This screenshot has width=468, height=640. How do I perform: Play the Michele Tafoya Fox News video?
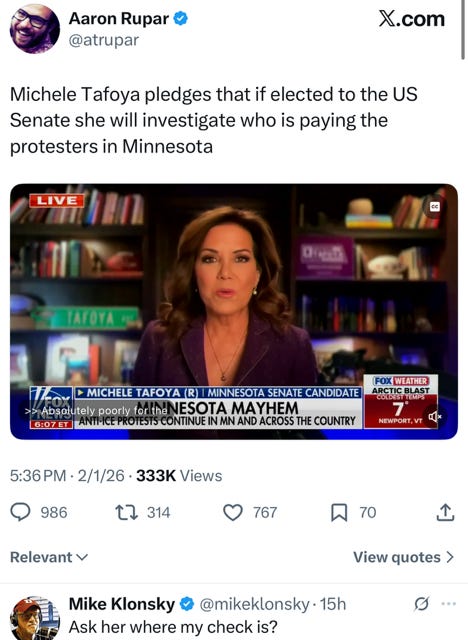coord(234,311)
